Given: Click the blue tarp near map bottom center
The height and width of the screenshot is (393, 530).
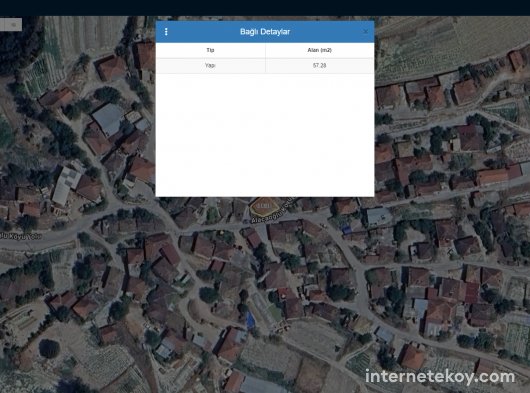Looking at the screenshot, I should [x=250, y=320].
